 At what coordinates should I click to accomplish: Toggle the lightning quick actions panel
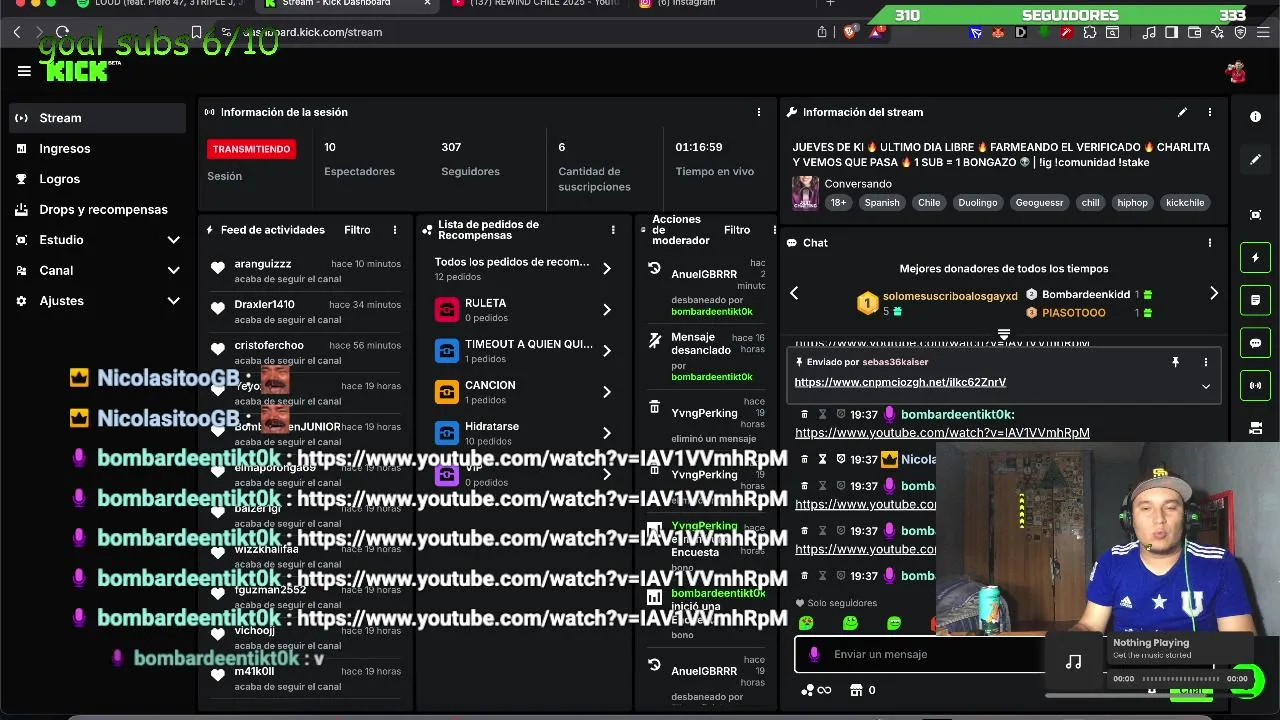point(1256,258)
